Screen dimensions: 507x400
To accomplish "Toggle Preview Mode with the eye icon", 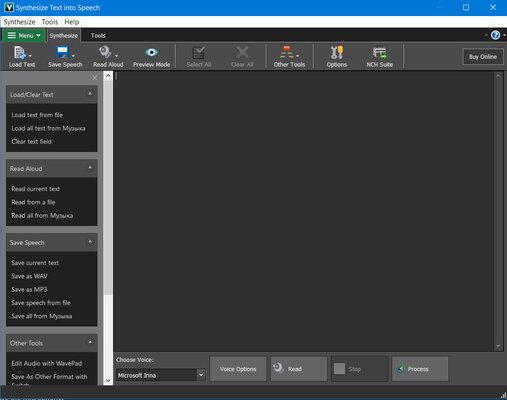I will [x=152, y=52].
